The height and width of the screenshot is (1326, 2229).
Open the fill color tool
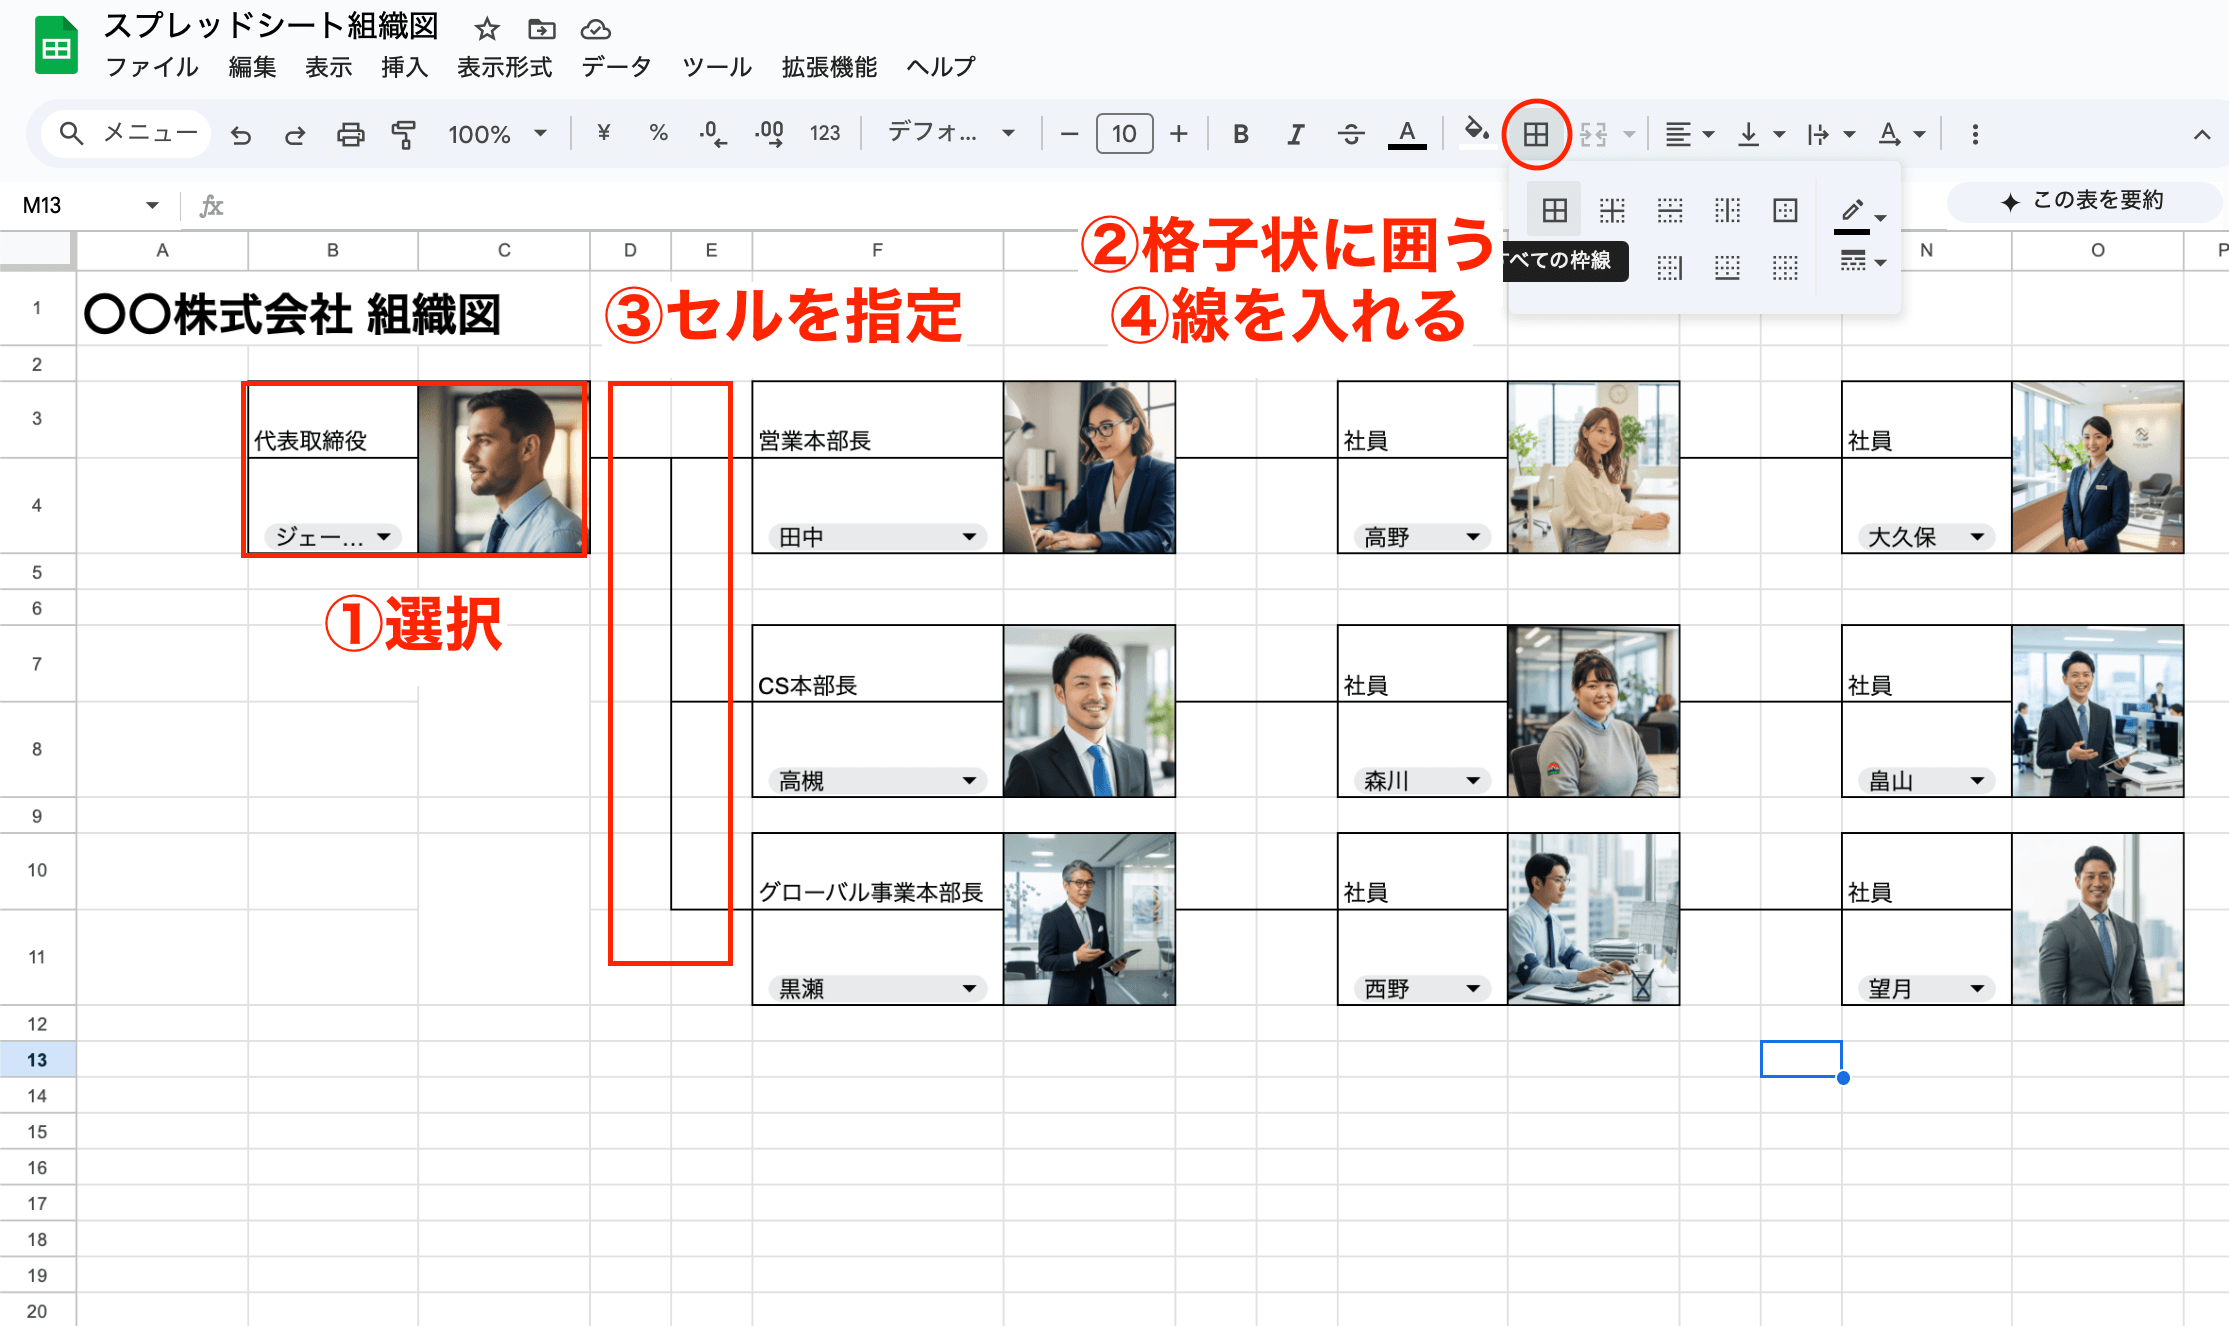point(1478,133)
